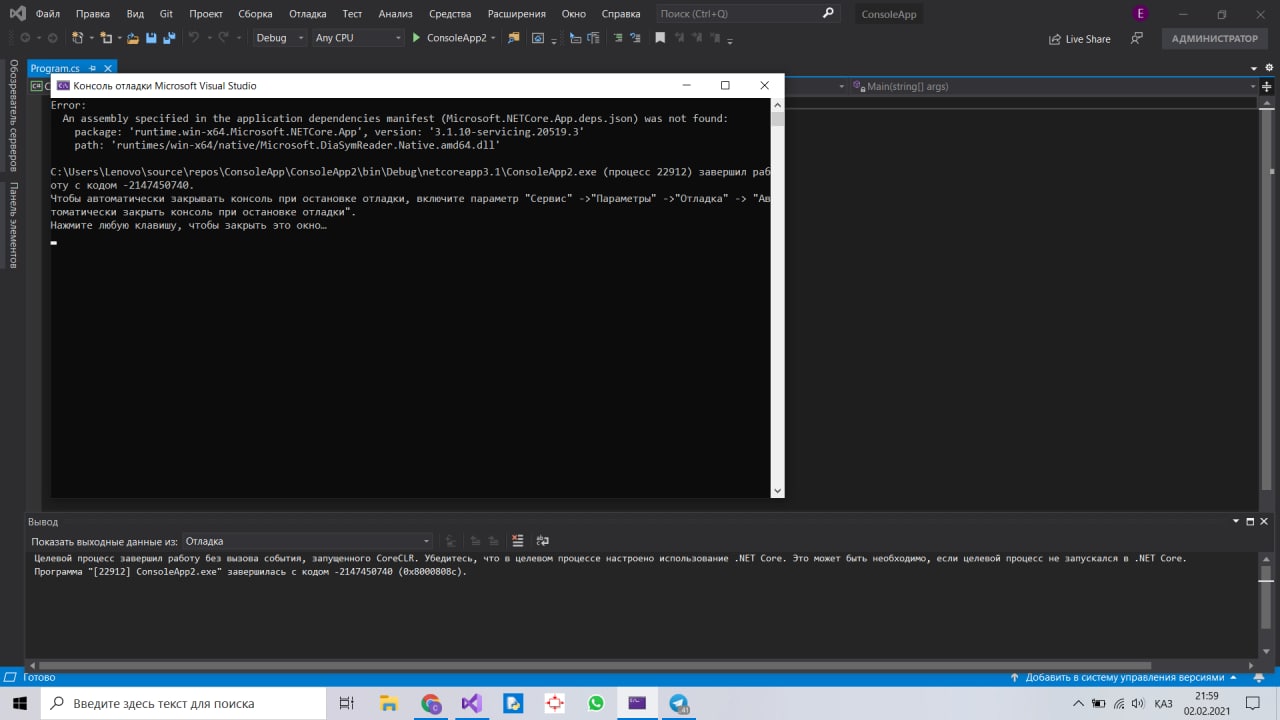Click the Redo arrow icon
1280x720 pixels.
[224, 38]
